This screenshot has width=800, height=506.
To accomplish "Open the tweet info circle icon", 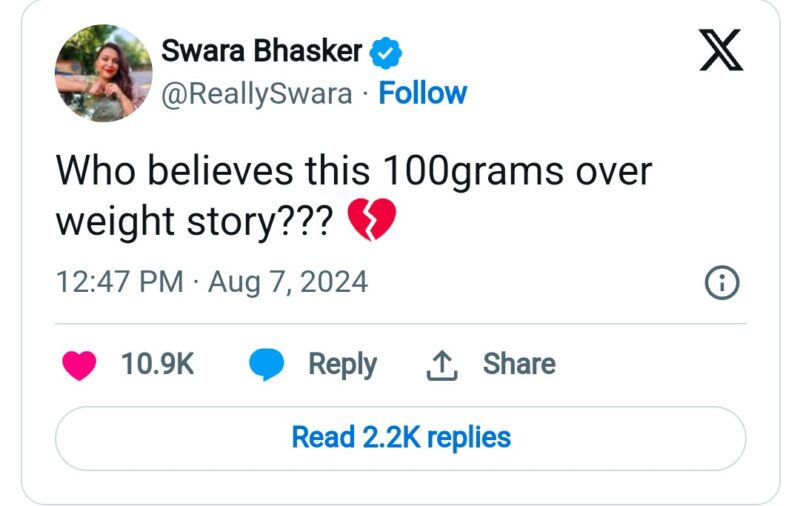I will 721,282.
